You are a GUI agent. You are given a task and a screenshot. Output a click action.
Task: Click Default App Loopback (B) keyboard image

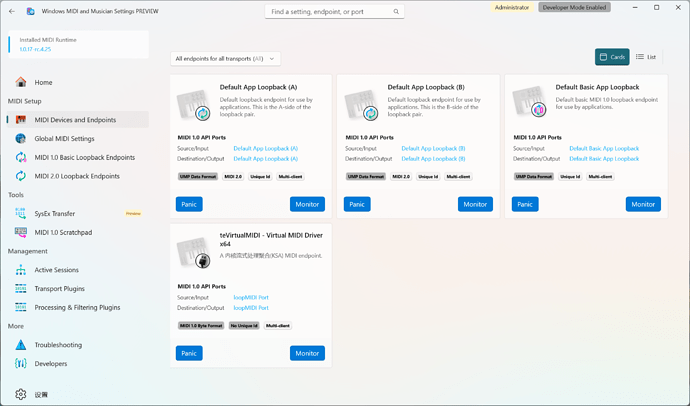(x=361, y=105)
